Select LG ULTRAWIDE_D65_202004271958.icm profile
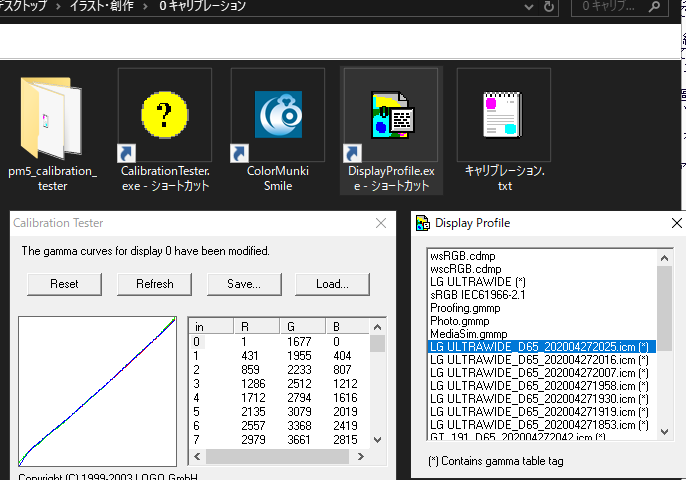The height and width of the screenshot is (480, 686). point(542,386)
